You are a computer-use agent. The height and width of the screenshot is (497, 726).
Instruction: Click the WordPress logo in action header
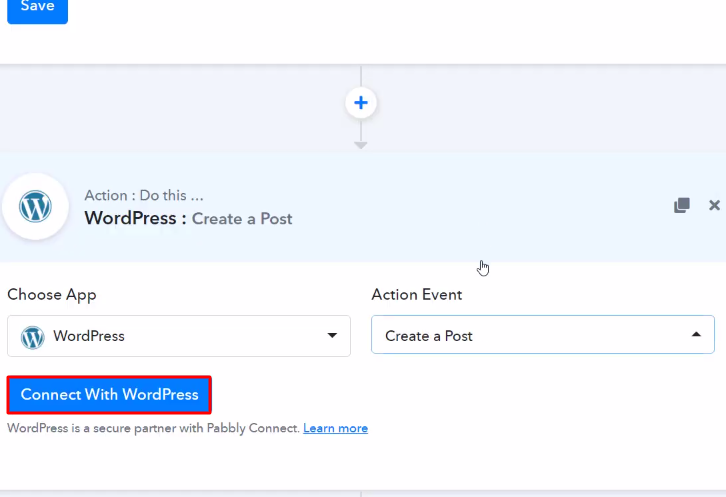click(x=35, y=206)
